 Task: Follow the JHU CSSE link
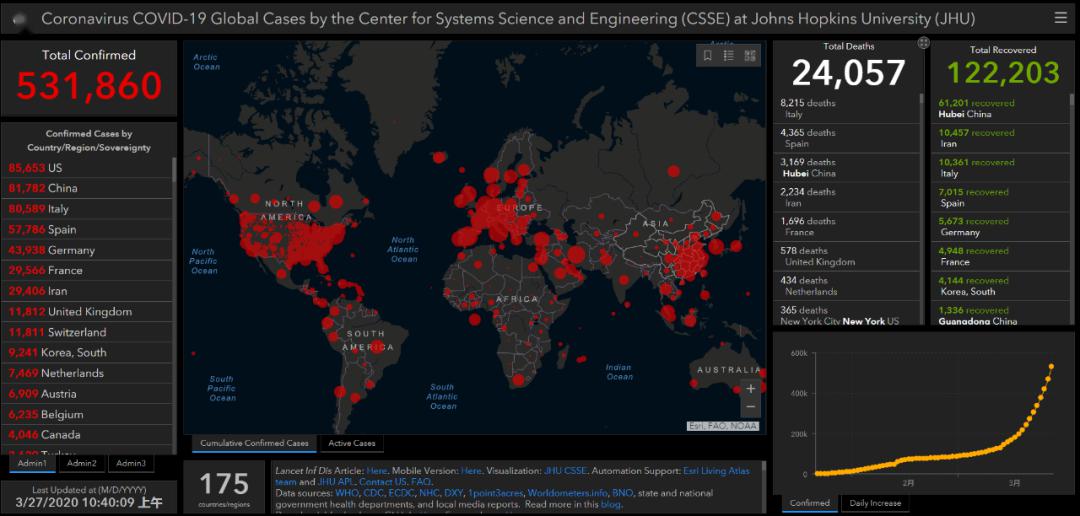click(x=565, y=471)
